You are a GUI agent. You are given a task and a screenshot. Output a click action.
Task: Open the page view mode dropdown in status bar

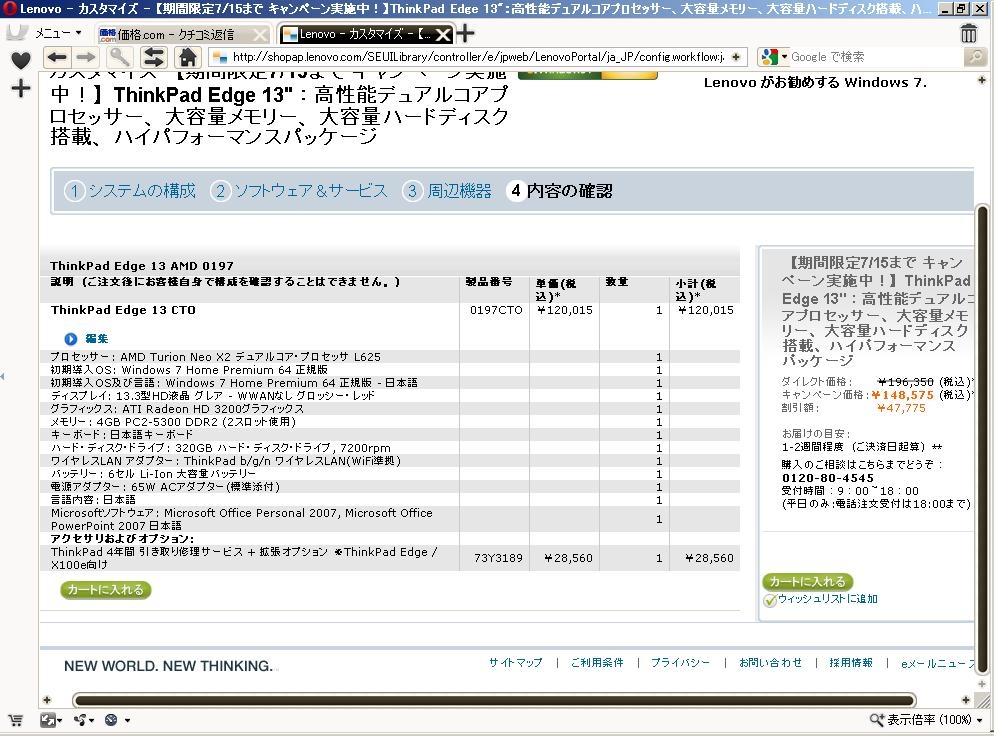click(x=51, y=720)
